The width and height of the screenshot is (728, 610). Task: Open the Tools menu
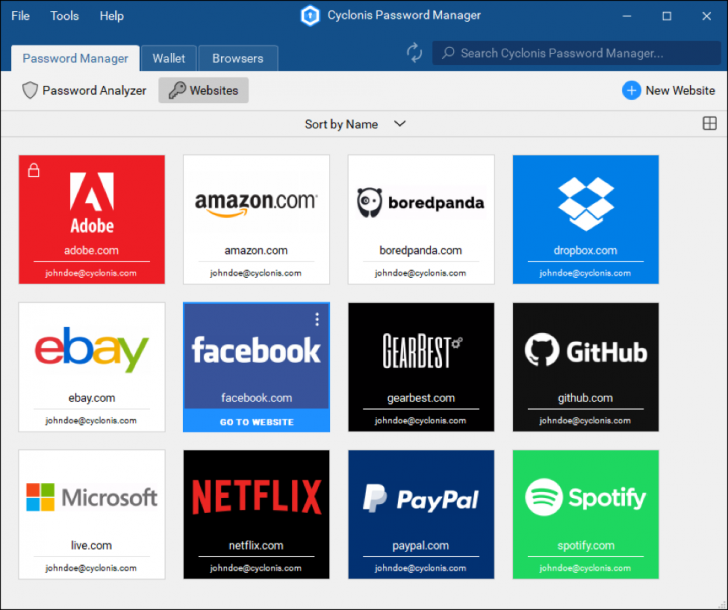[x=65, y=16]
